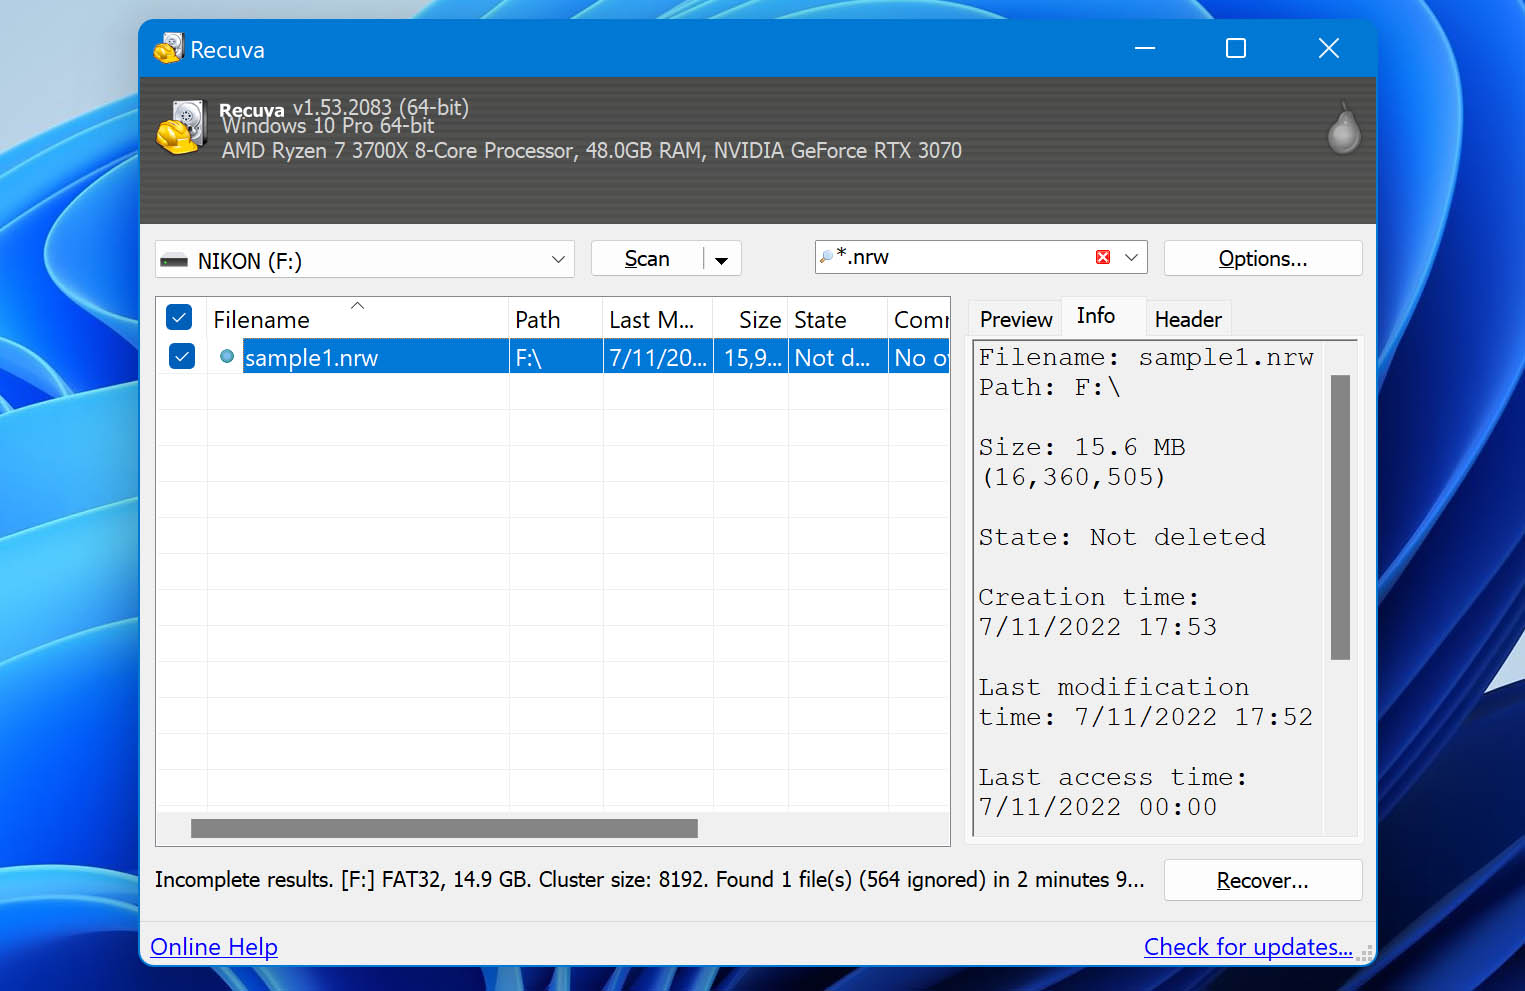The image size is (1525, 991).
Task: Click the NIKON drive icon in selector
Action: coord(174,261)
